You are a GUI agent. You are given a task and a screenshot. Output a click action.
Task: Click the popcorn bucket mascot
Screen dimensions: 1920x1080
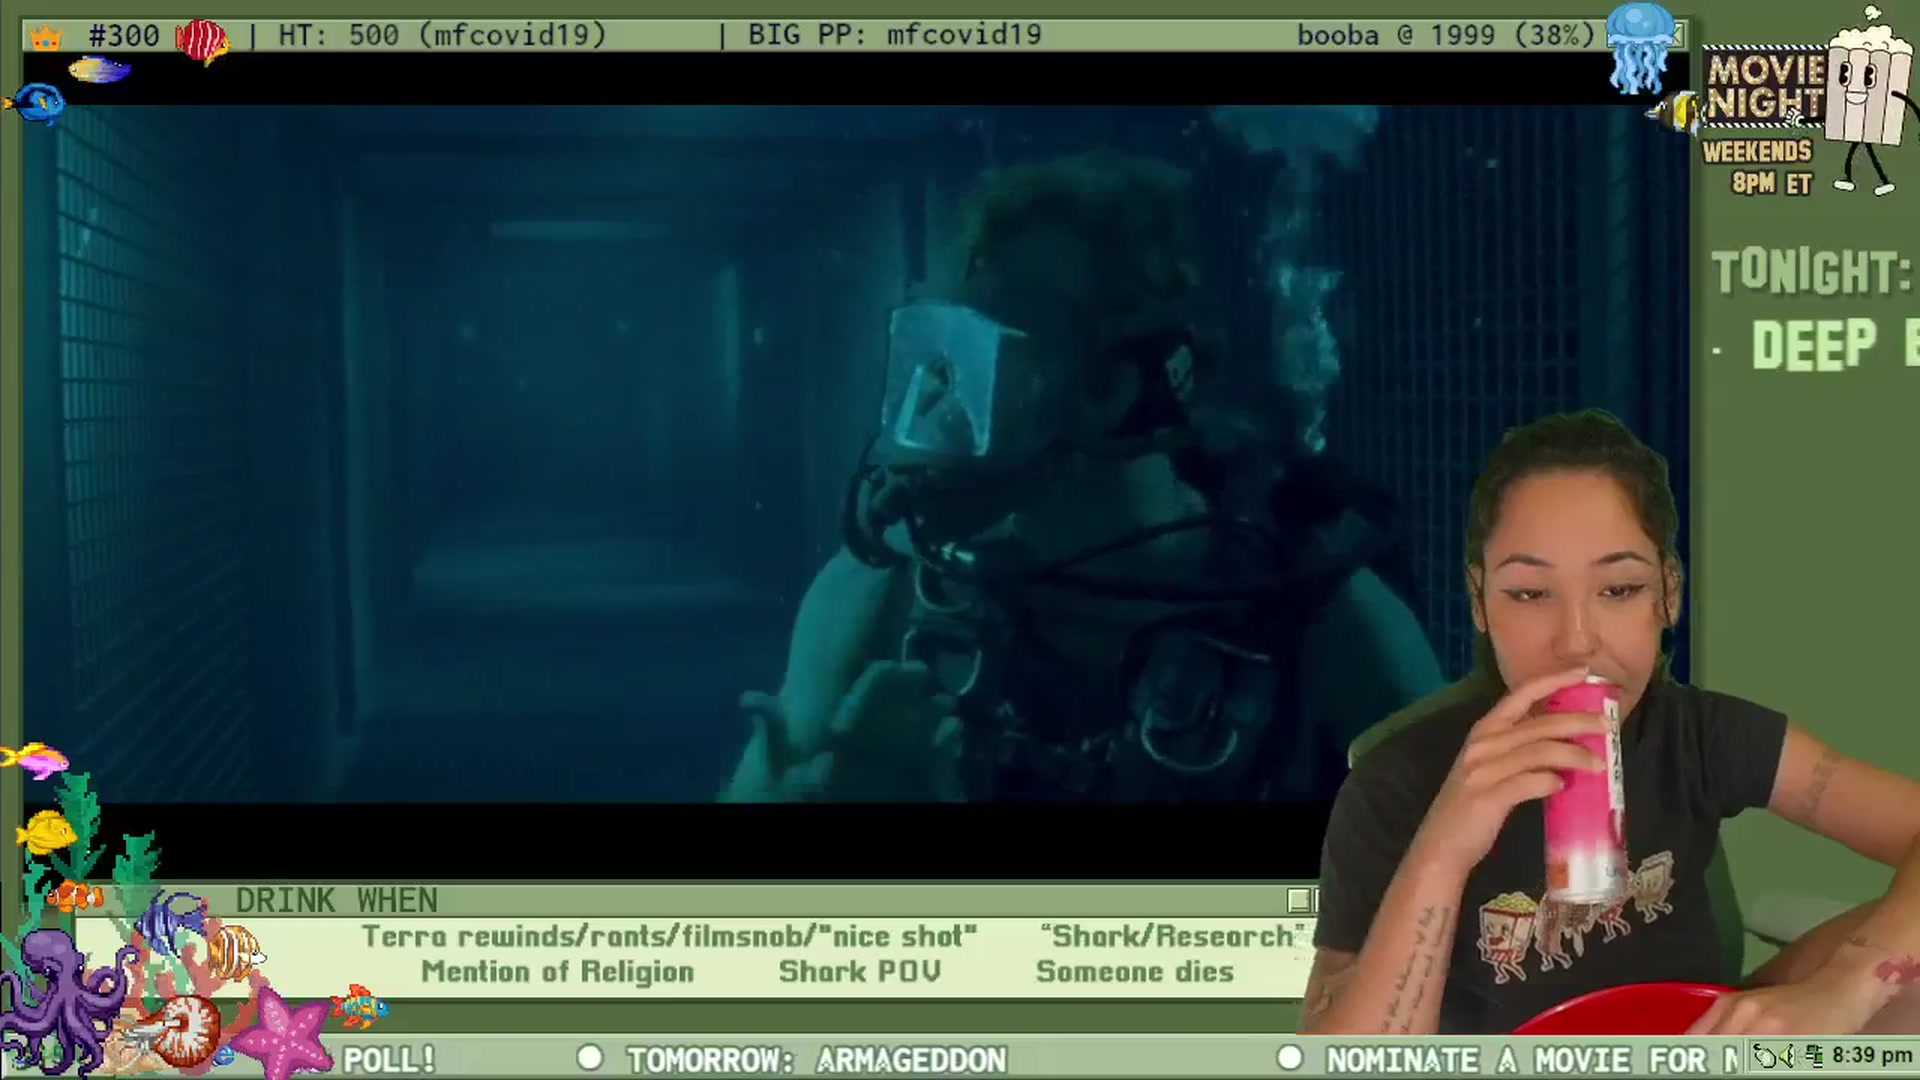pos(1866,100)
